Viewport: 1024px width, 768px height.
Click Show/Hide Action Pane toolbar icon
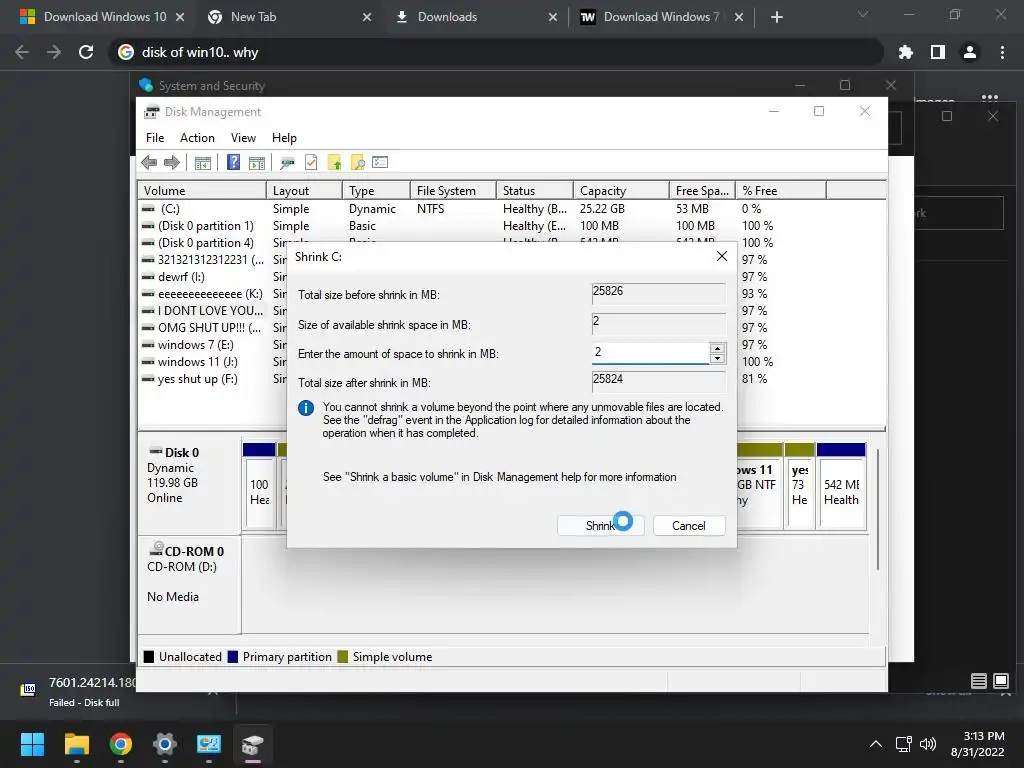tap(257, 163)
